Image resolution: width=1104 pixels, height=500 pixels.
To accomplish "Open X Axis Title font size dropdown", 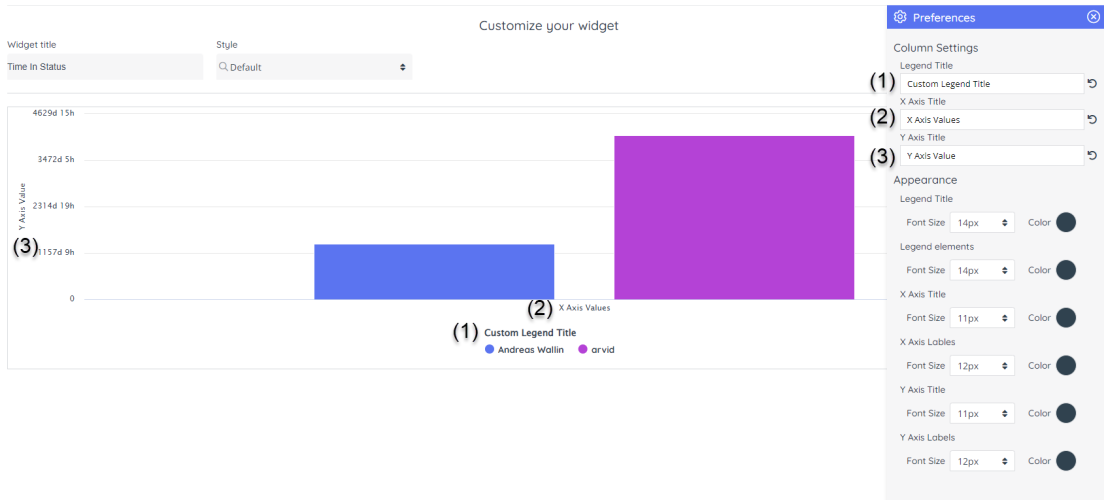I will point(982,318).
